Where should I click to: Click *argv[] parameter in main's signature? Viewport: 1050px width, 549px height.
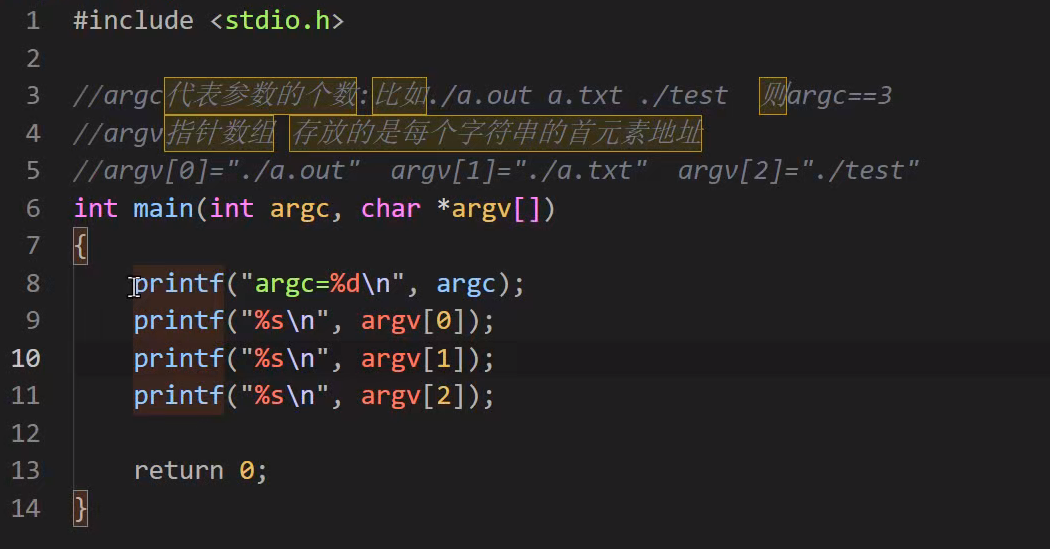pos(488,208)
